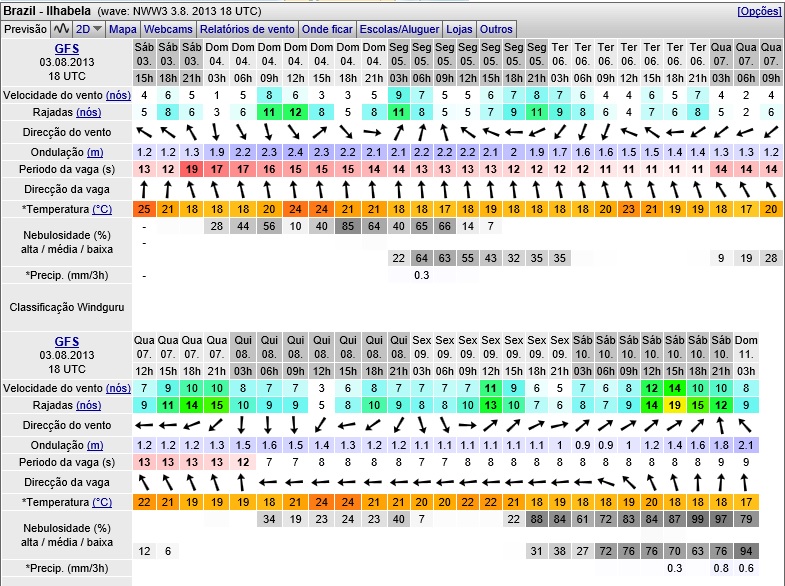The image size is (785, 586).
Task: Click green wind speed cell 14
Action: click(674, 388)
